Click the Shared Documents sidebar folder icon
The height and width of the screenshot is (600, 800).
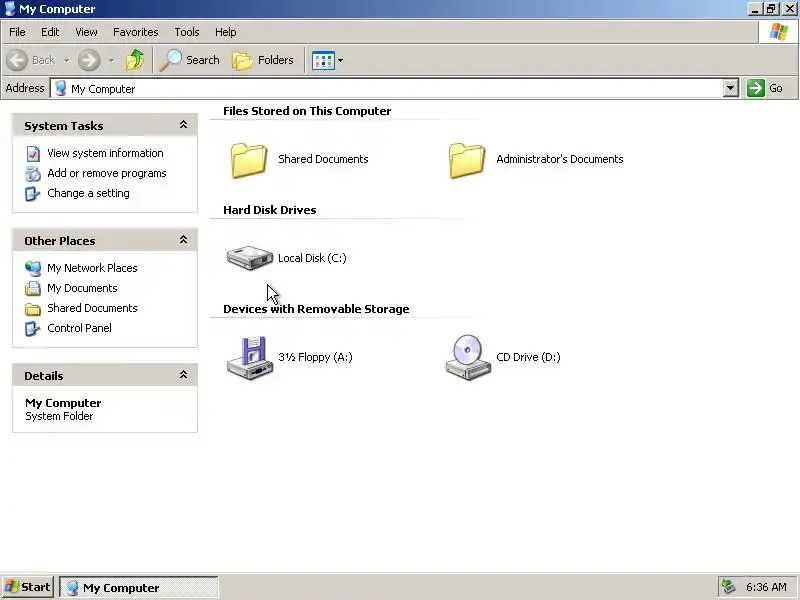click(33, 309)
